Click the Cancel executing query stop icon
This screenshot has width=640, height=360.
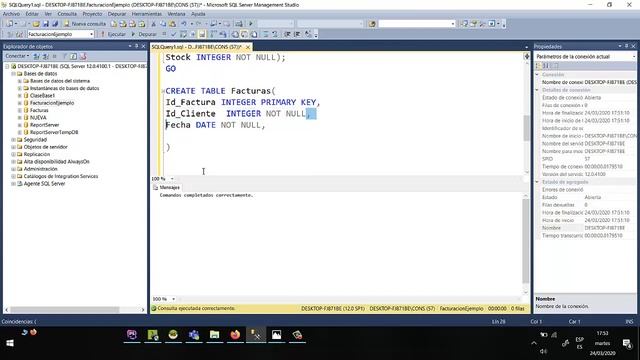(164, 34)
